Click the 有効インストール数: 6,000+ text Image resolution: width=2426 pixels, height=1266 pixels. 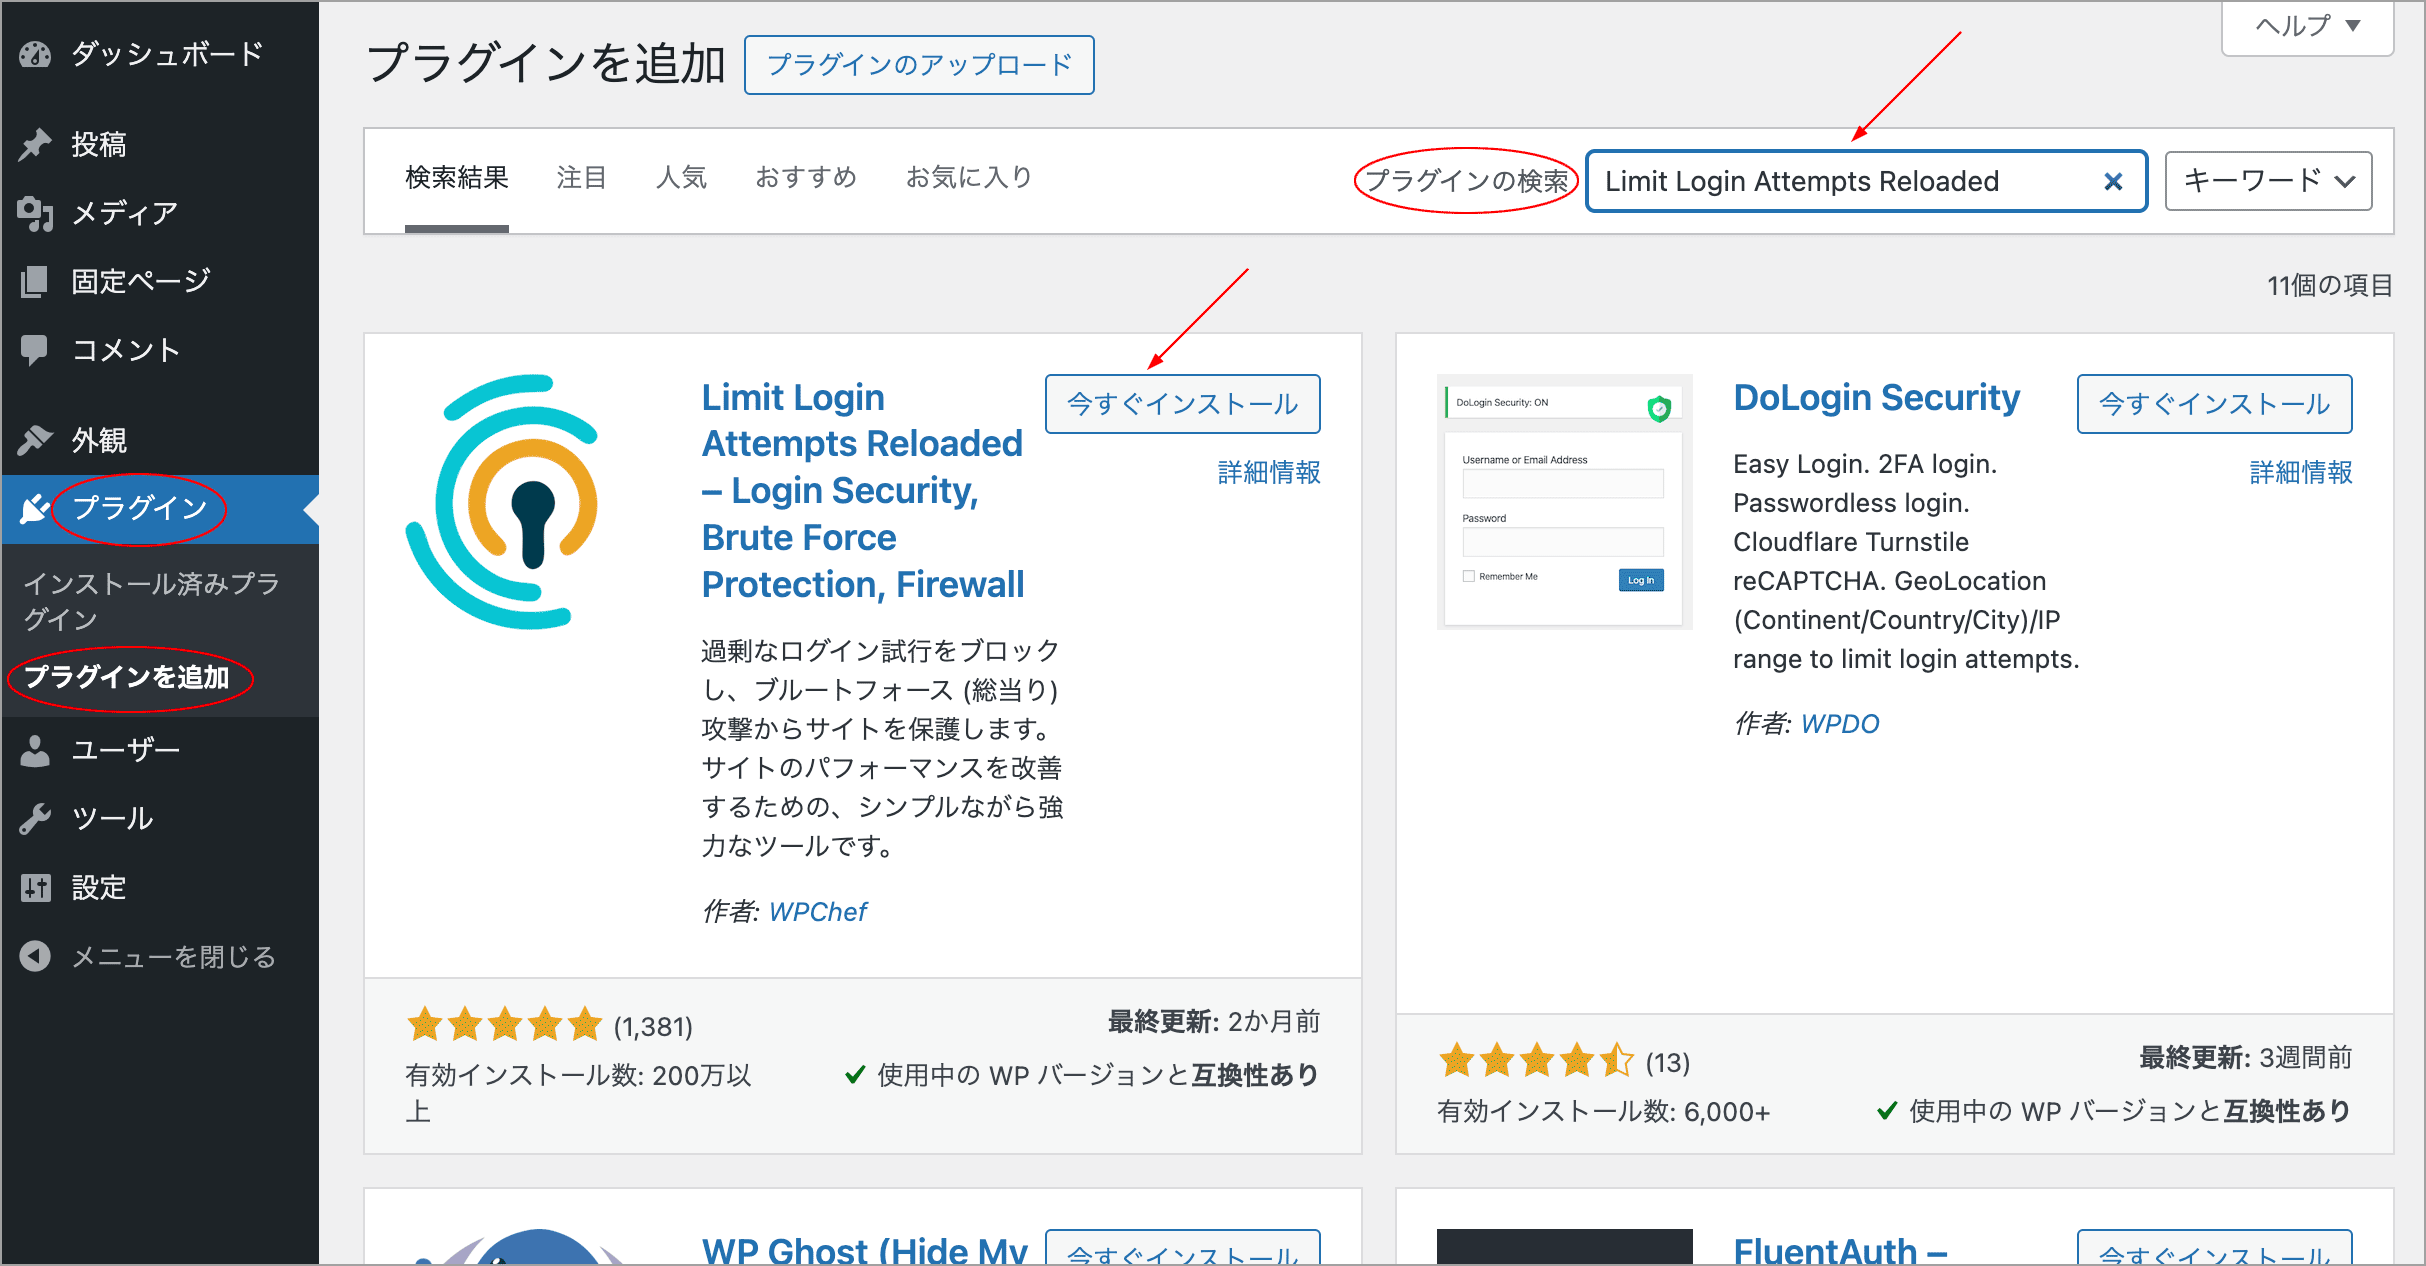pos(1604,1112)
